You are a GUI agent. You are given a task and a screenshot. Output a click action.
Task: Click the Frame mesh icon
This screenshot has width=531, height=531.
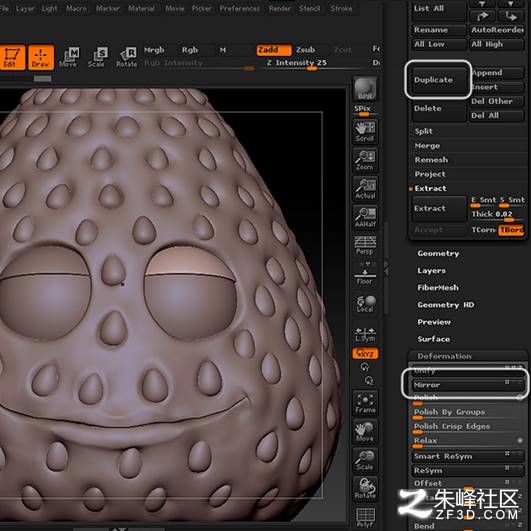pyautogui.click(x=365, y=403)
